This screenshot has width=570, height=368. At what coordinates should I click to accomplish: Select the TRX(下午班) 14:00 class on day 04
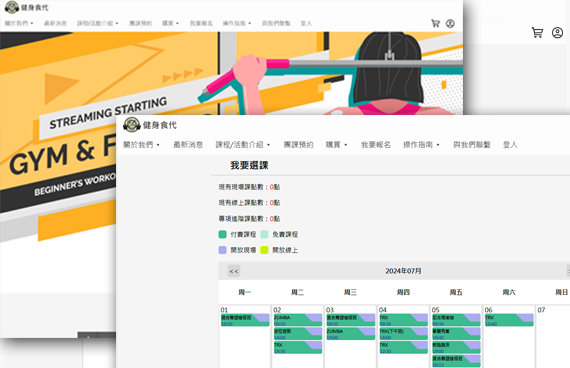pyautogui.click(x=404, y=334)
